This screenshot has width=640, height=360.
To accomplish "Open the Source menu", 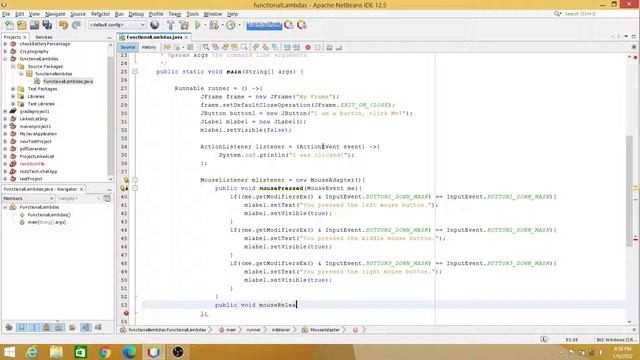I will (x=78, y=14).
